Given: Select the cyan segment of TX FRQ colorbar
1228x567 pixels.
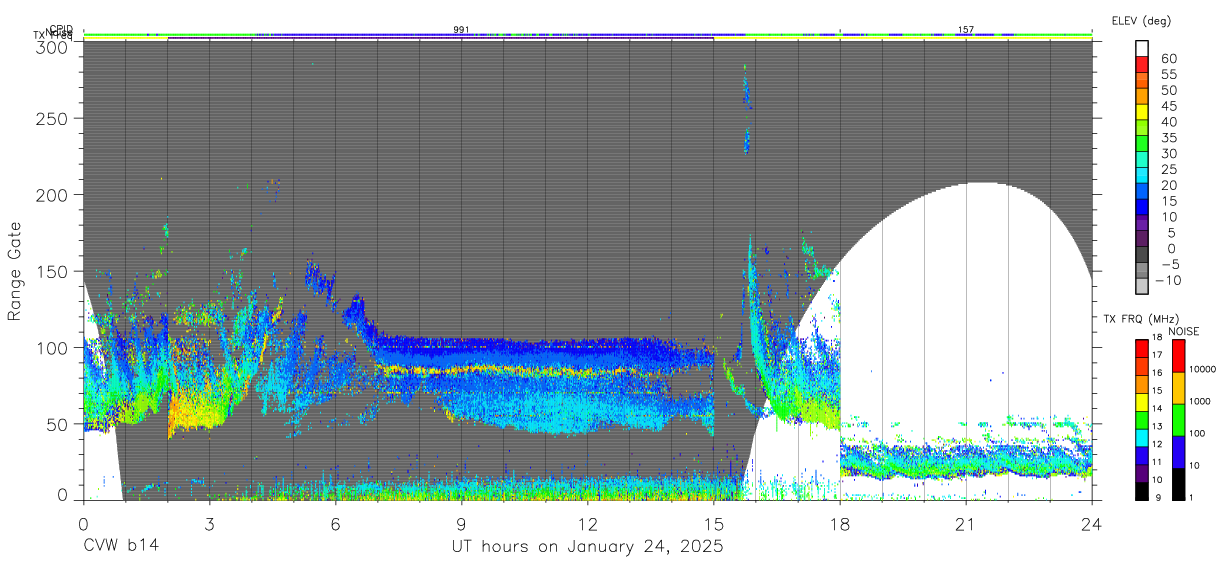Looking at the screenshot, I should tap(1142, 438).
